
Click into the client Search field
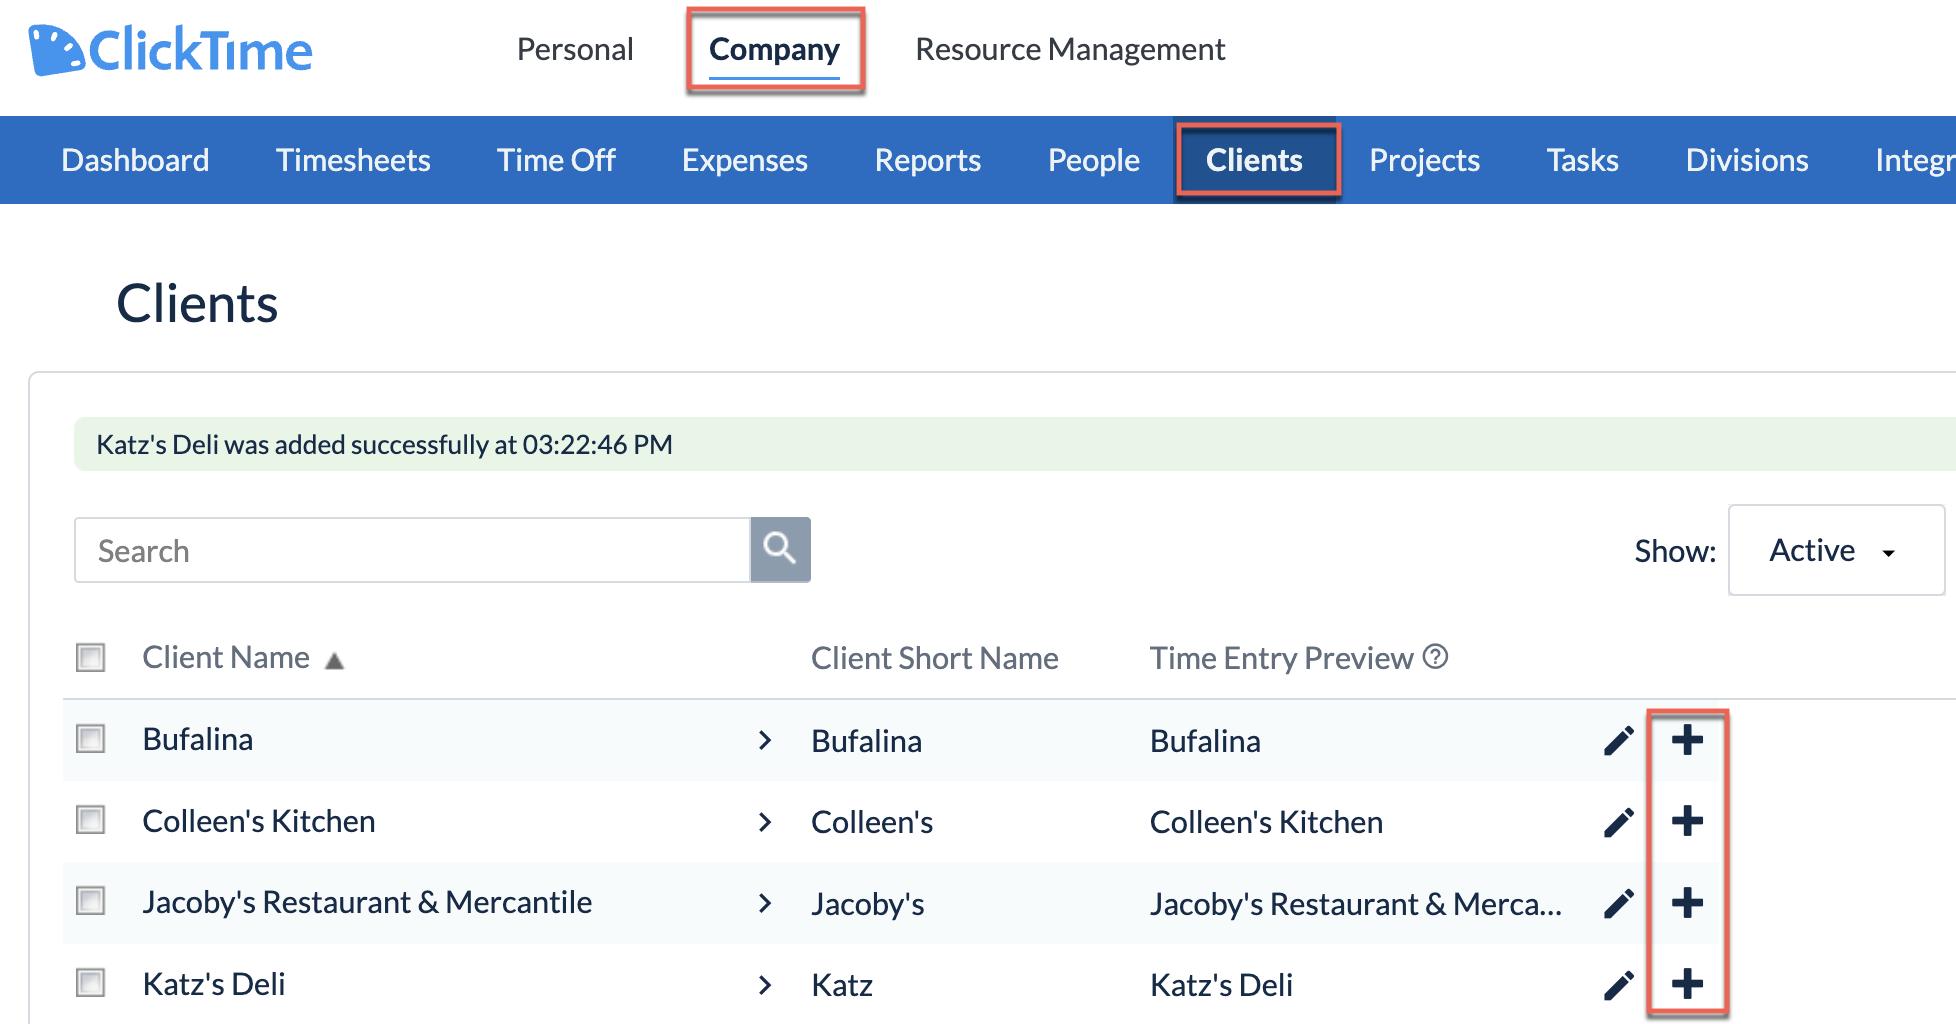[412, 550]
